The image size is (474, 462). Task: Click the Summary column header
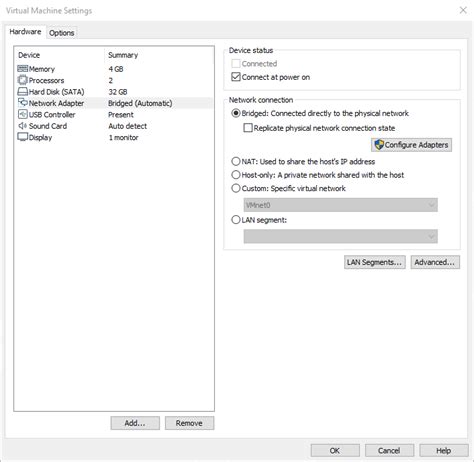click(x=123, y=55)
